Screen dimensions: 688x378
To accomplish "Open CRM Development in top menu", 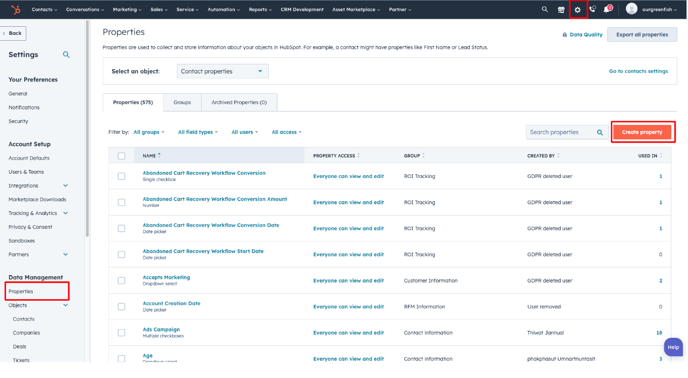I will [302, 9].
